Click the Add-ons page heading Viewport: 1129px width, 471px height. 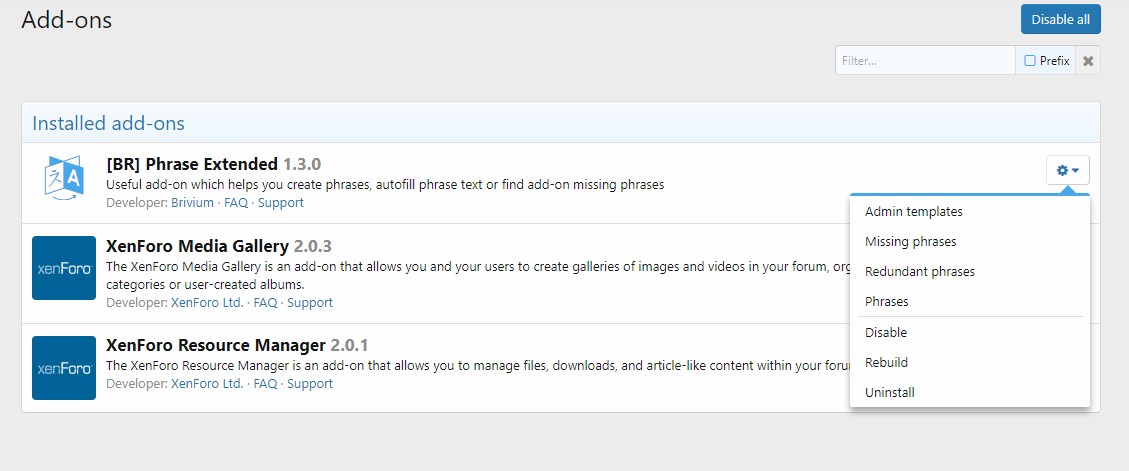(x=67, y=19)
